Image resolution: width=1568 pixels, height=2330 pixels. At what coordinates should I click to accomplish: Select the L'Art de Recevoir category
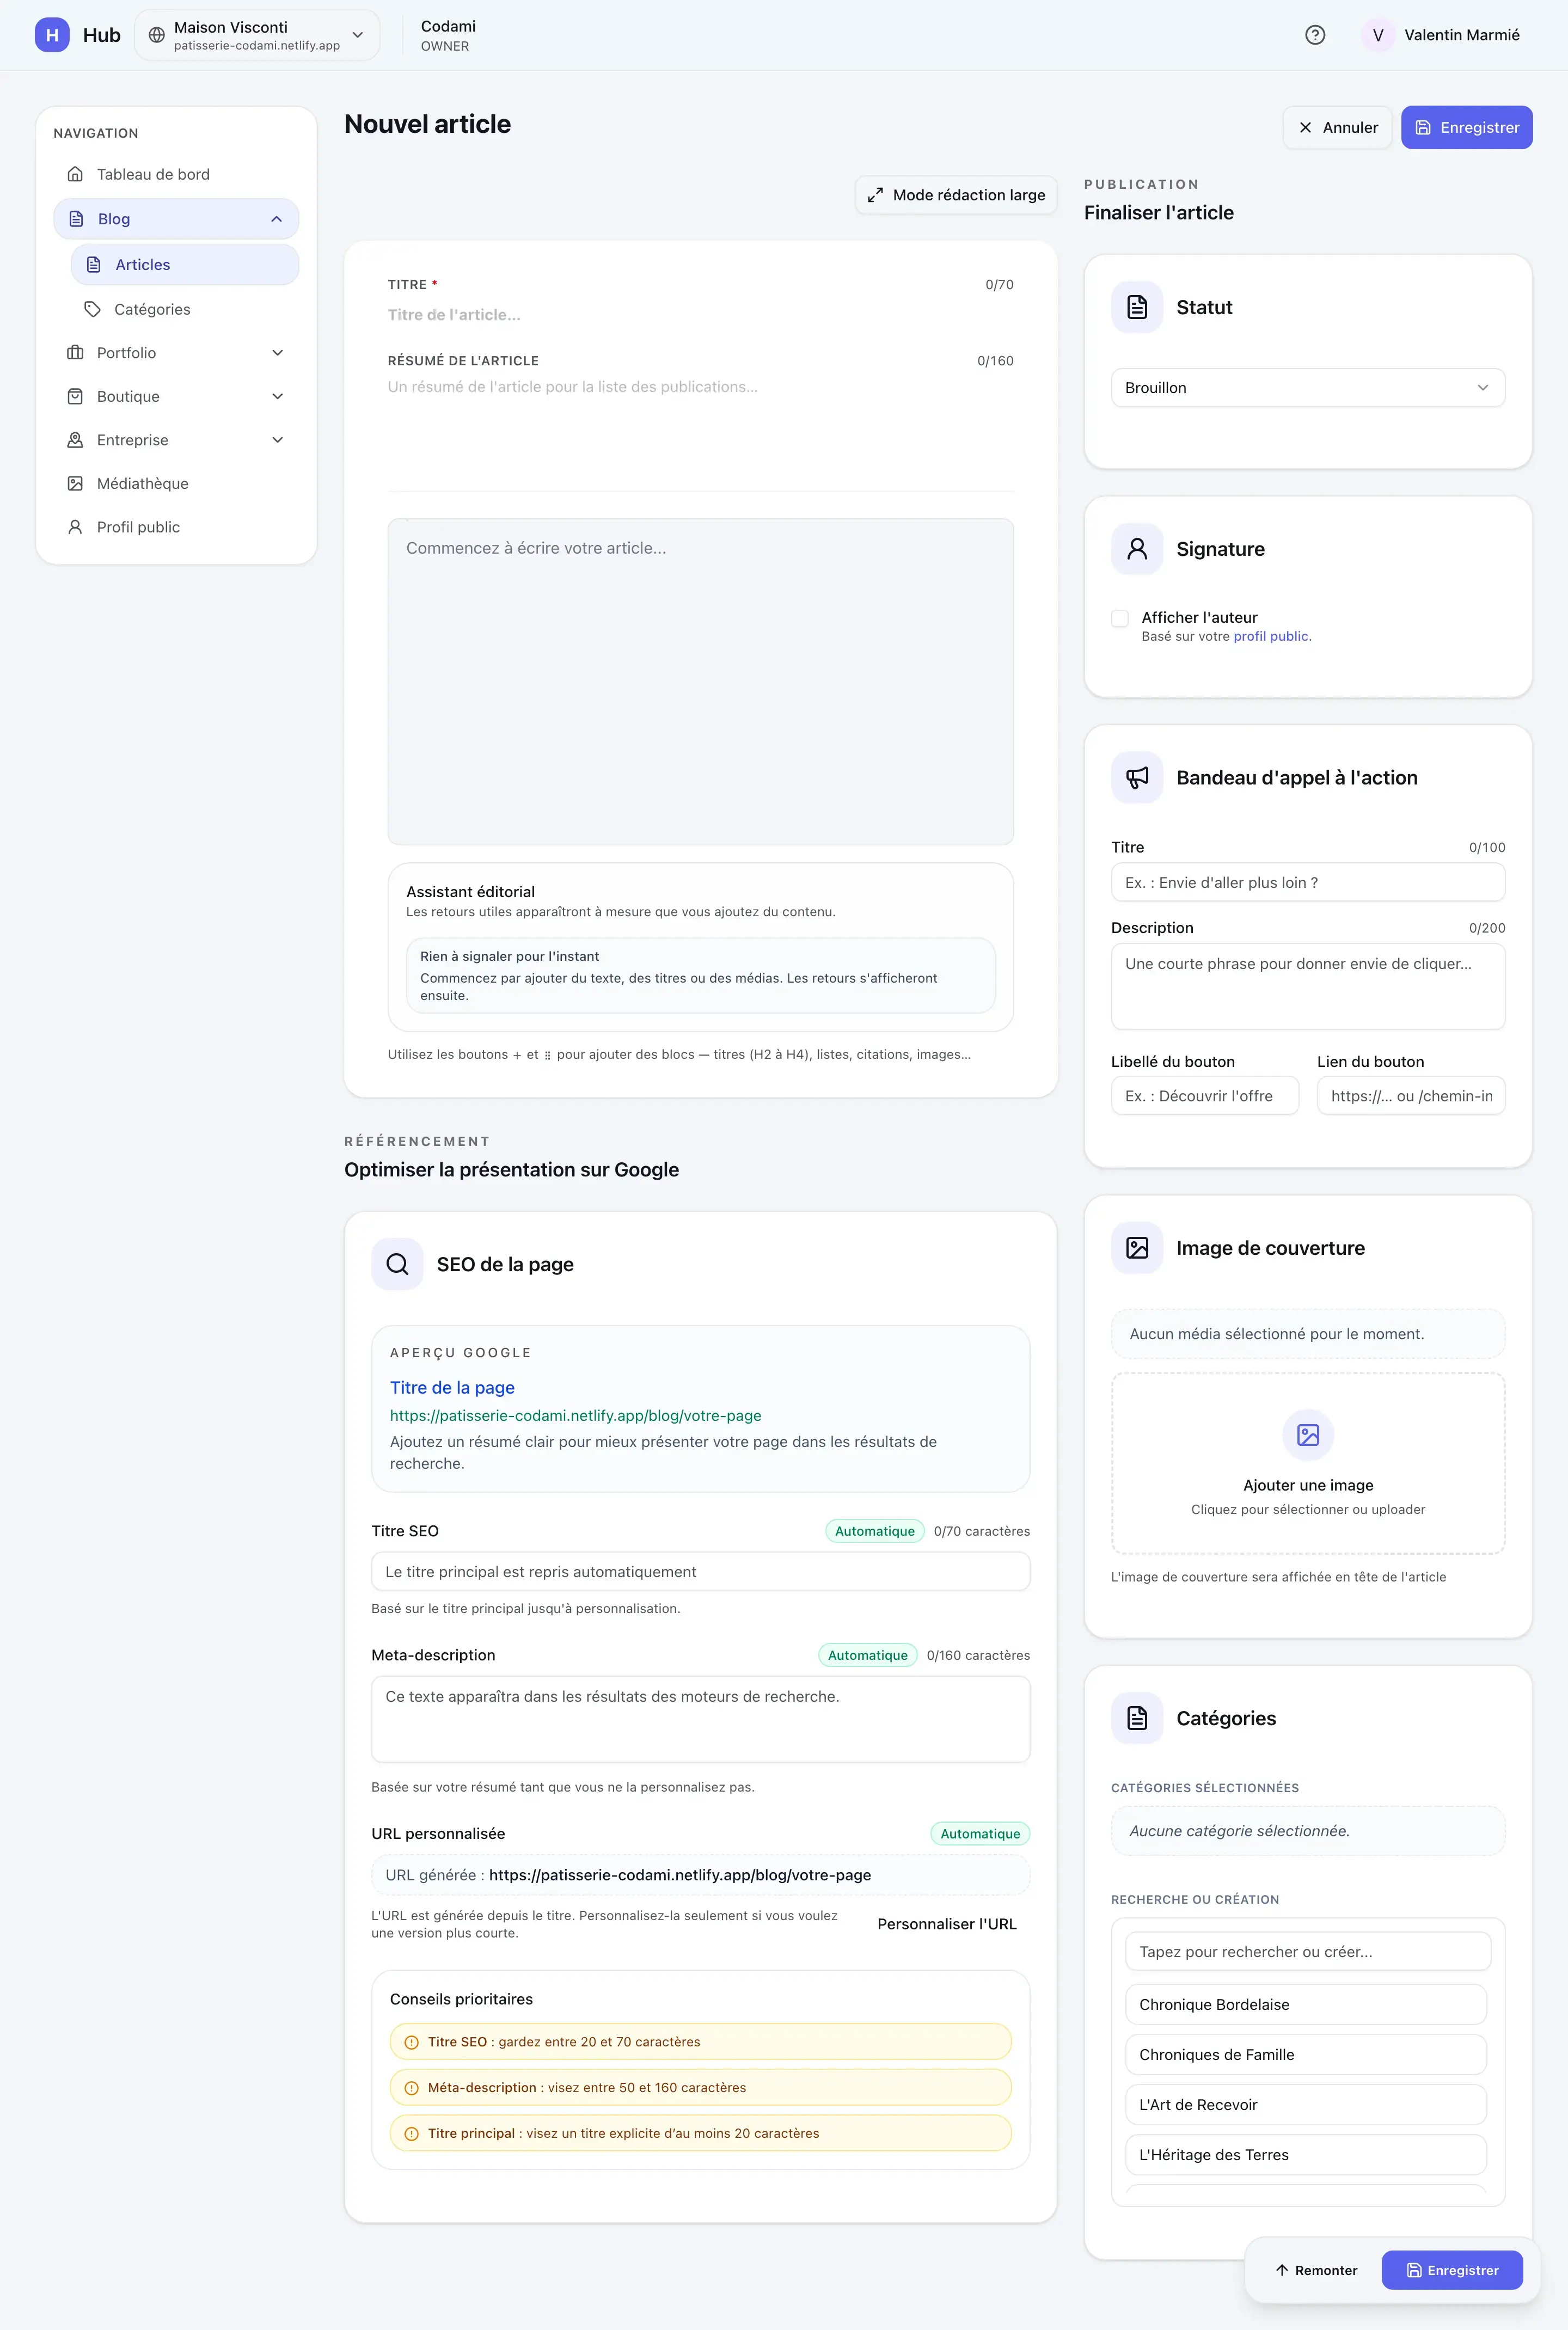tap(1306, 2105)
